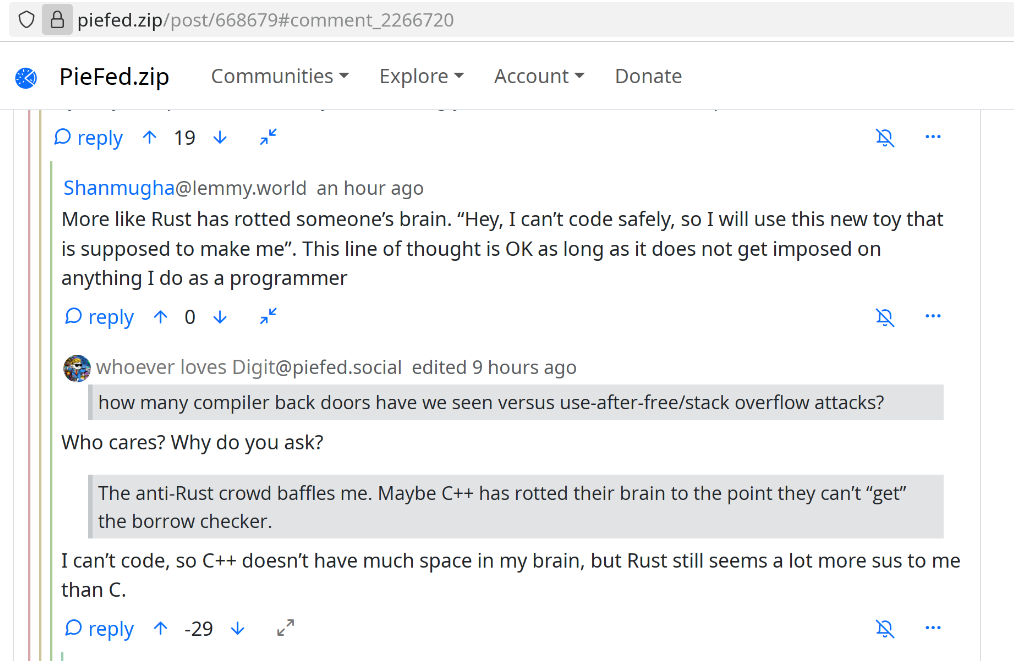This screenshot has height=661, width=1014.
Task: Upvote Shanmugha's comment
Action: tap(161, 317)
